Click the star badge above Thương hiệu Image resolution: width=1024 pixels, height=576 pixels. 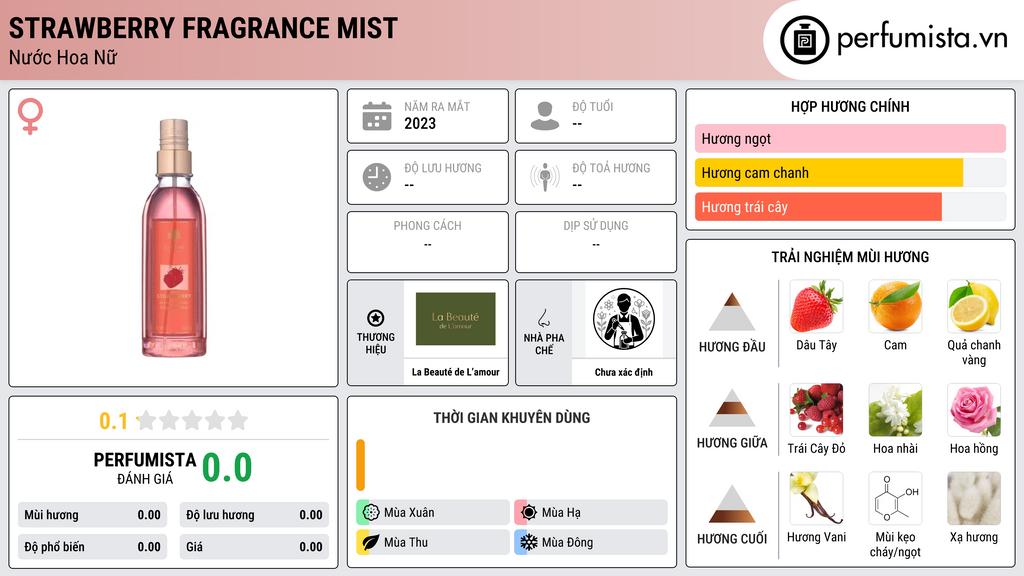[x=376, y=318]
